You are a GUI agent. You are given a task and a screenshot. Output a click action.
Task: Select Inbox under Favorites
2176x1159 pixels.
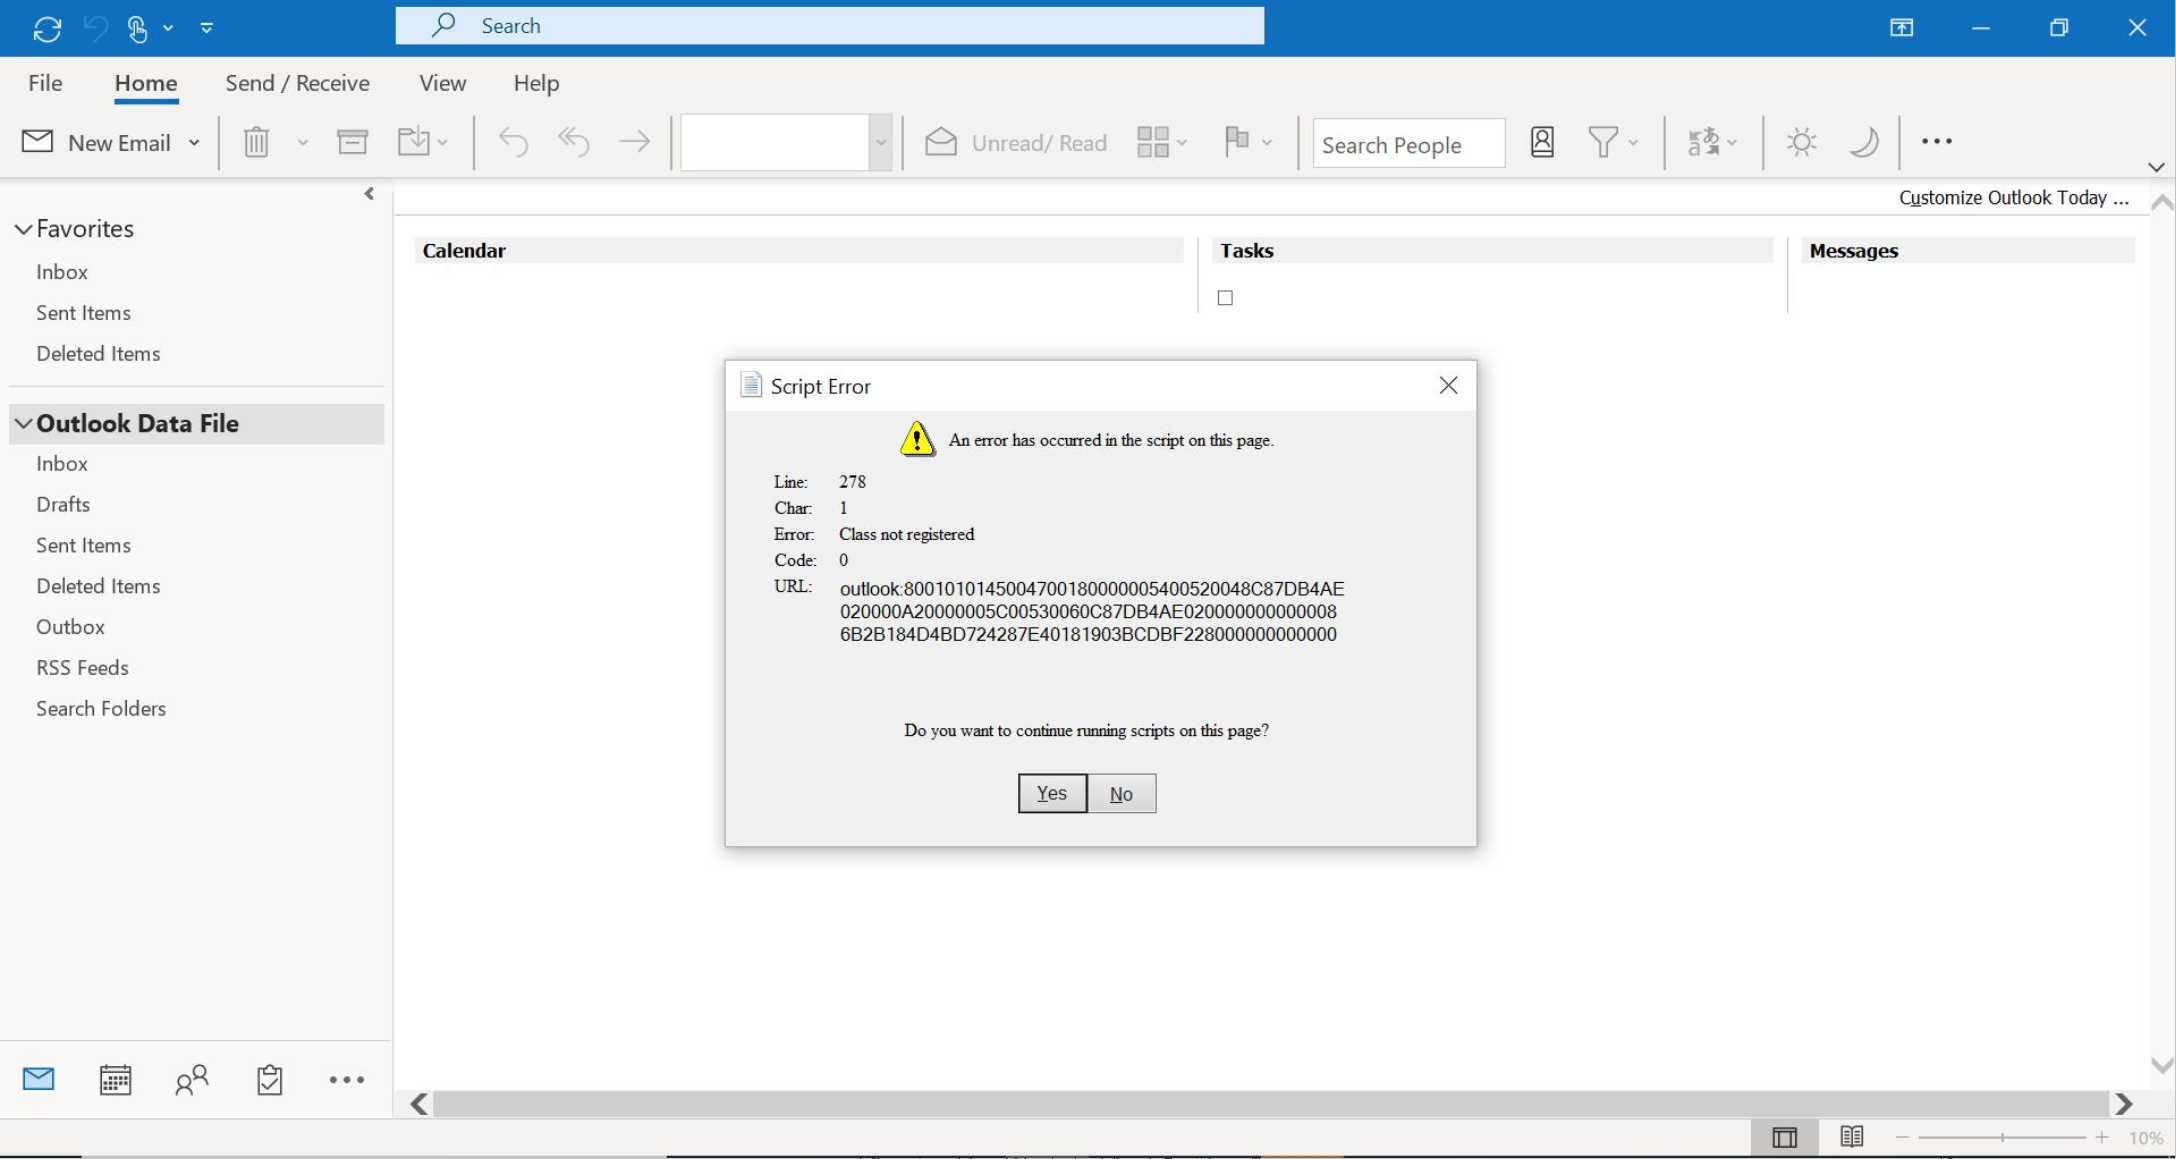click(x=62, y=272)
